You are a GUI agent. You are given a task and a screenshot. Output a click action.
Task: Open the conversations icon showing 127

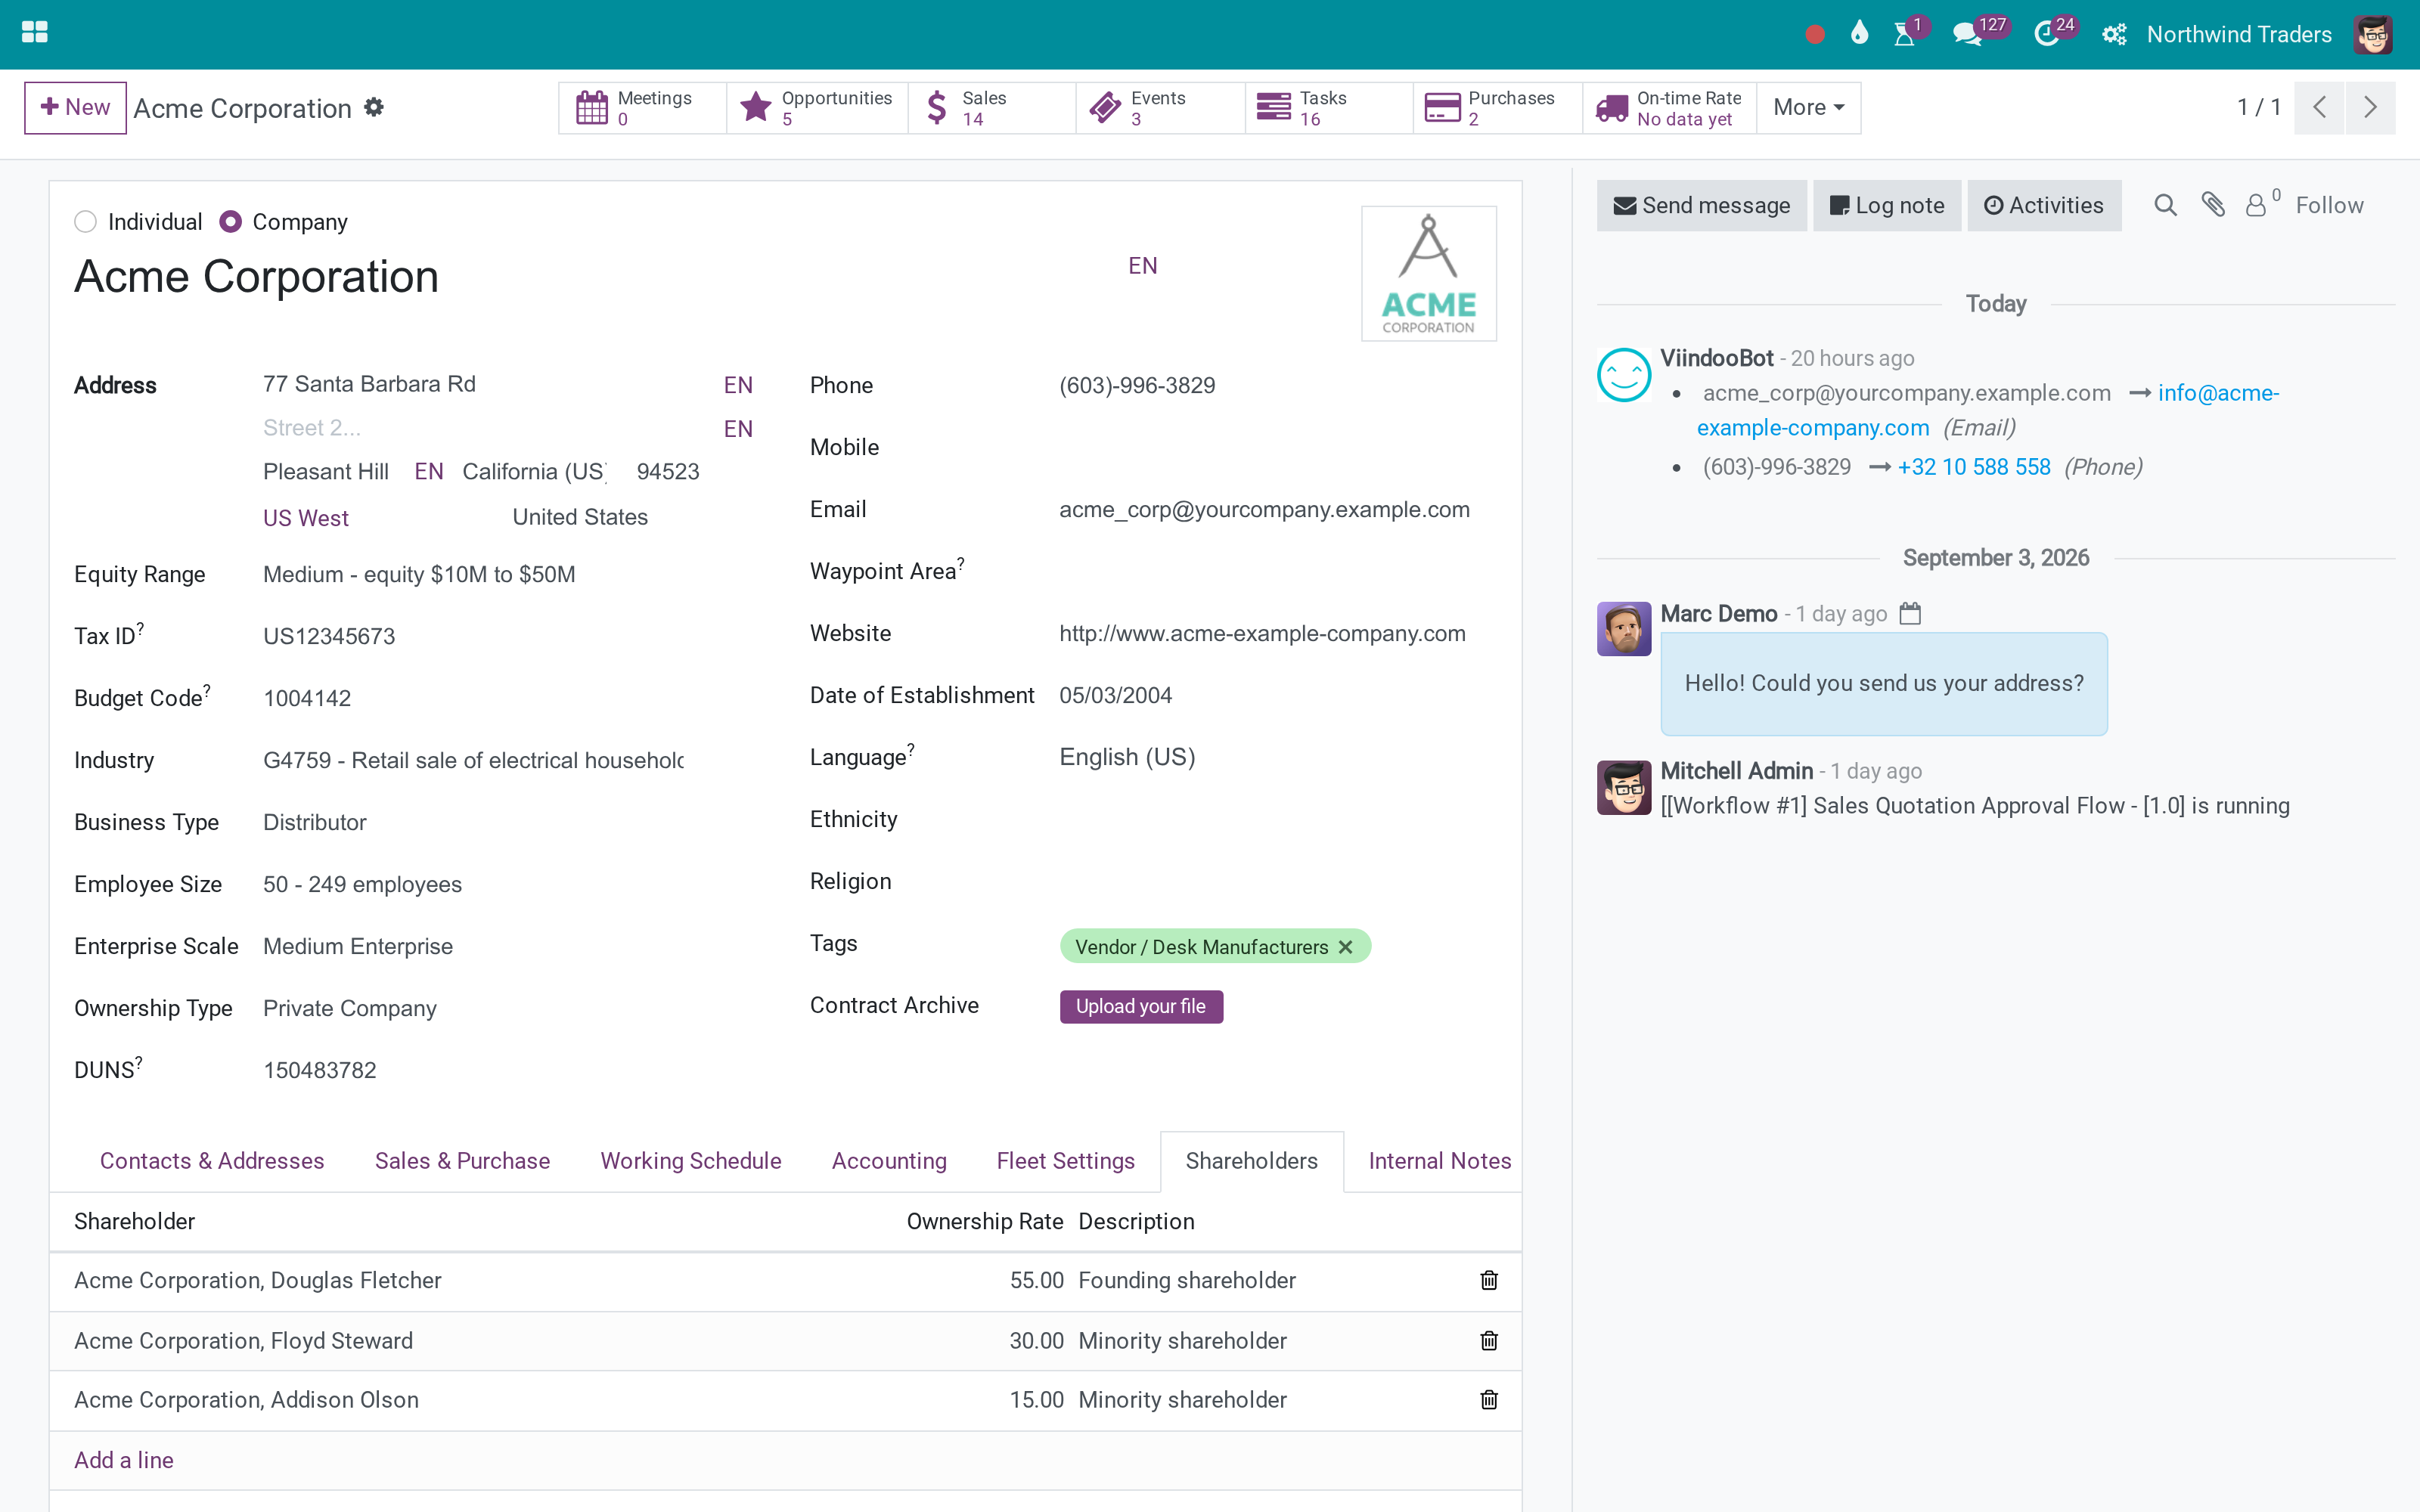(1967, 35)
